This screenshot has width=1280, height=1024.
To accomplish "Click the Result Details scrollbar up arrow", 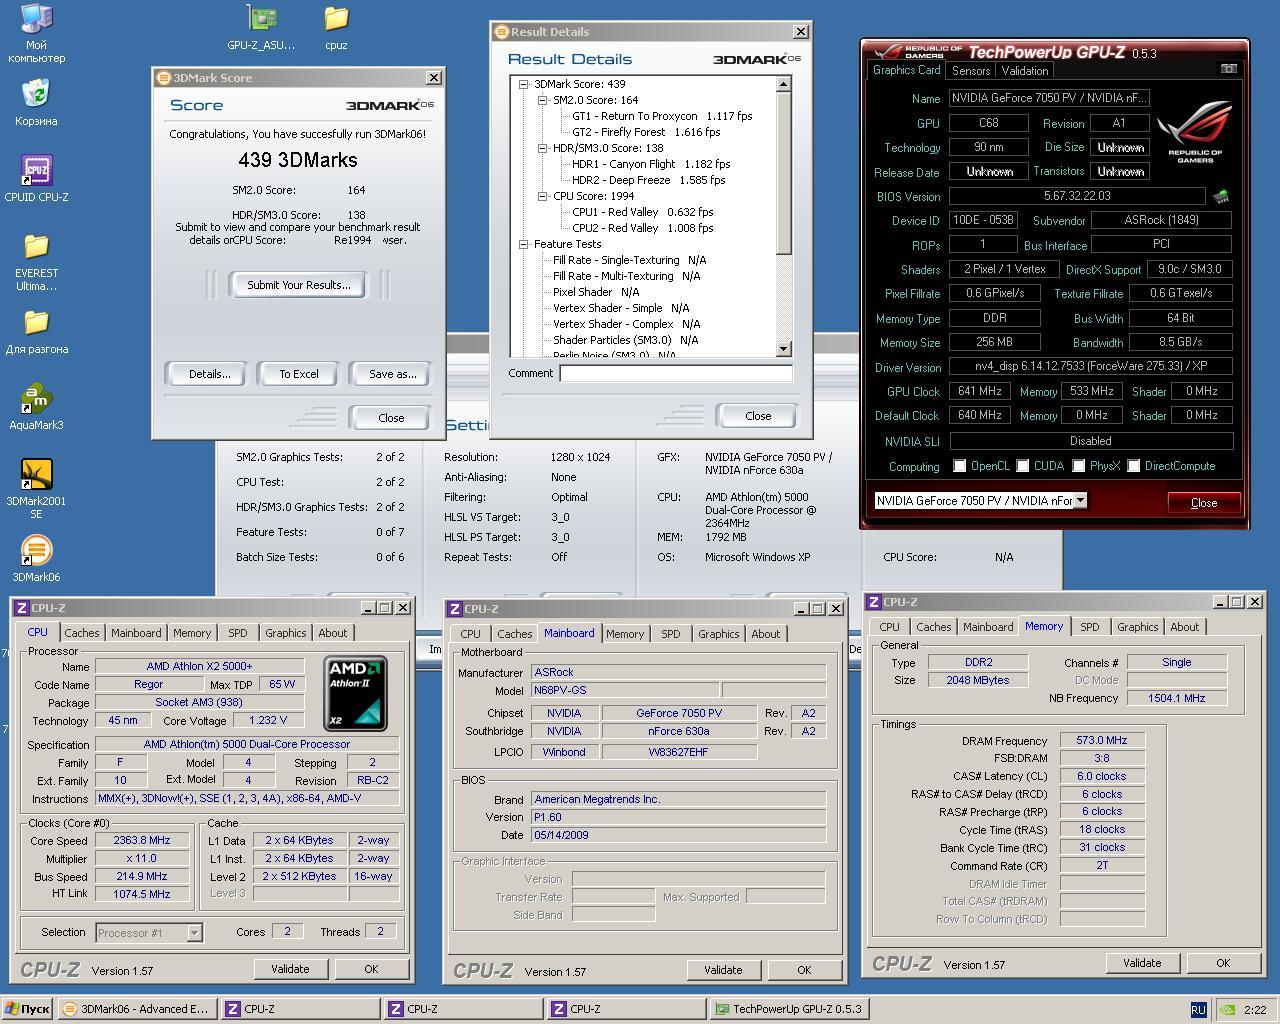I will tap(784, 84).
